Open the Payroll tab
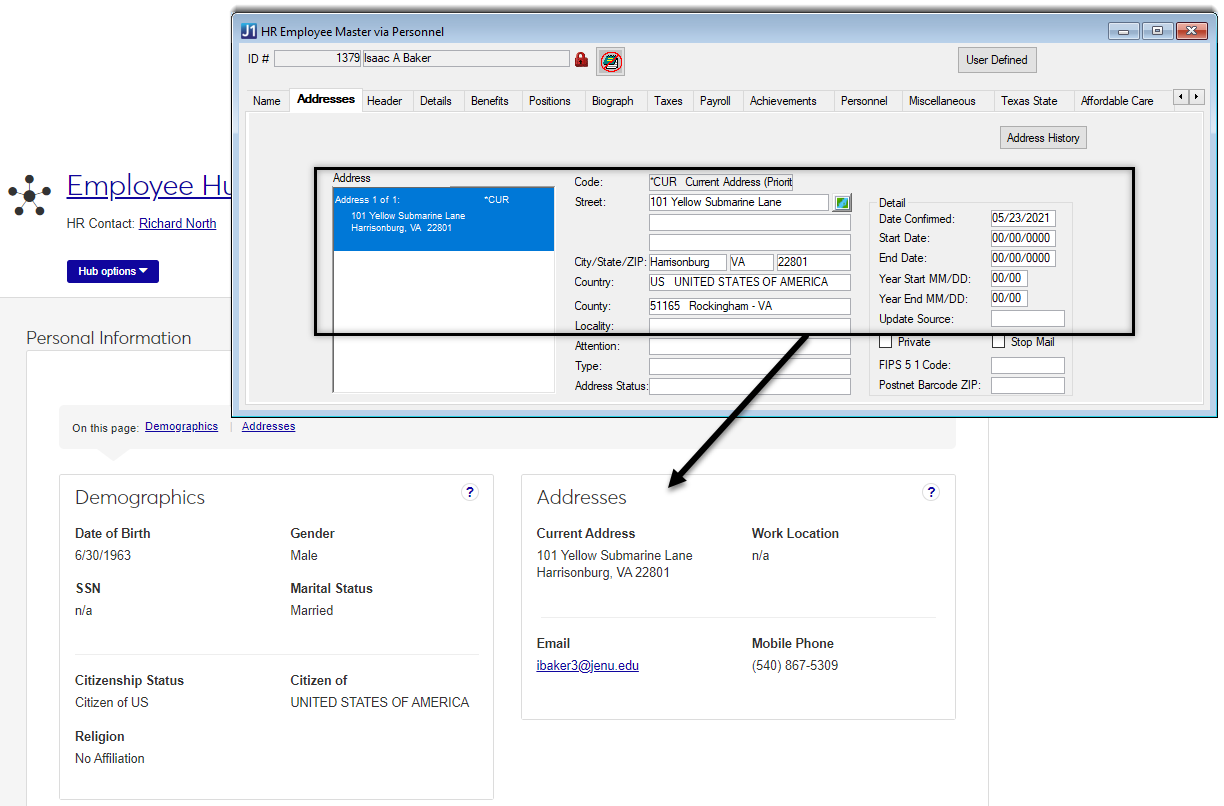Image resolution: width=1224 pixels, height=806 pixels. click(x=715, y=101)
